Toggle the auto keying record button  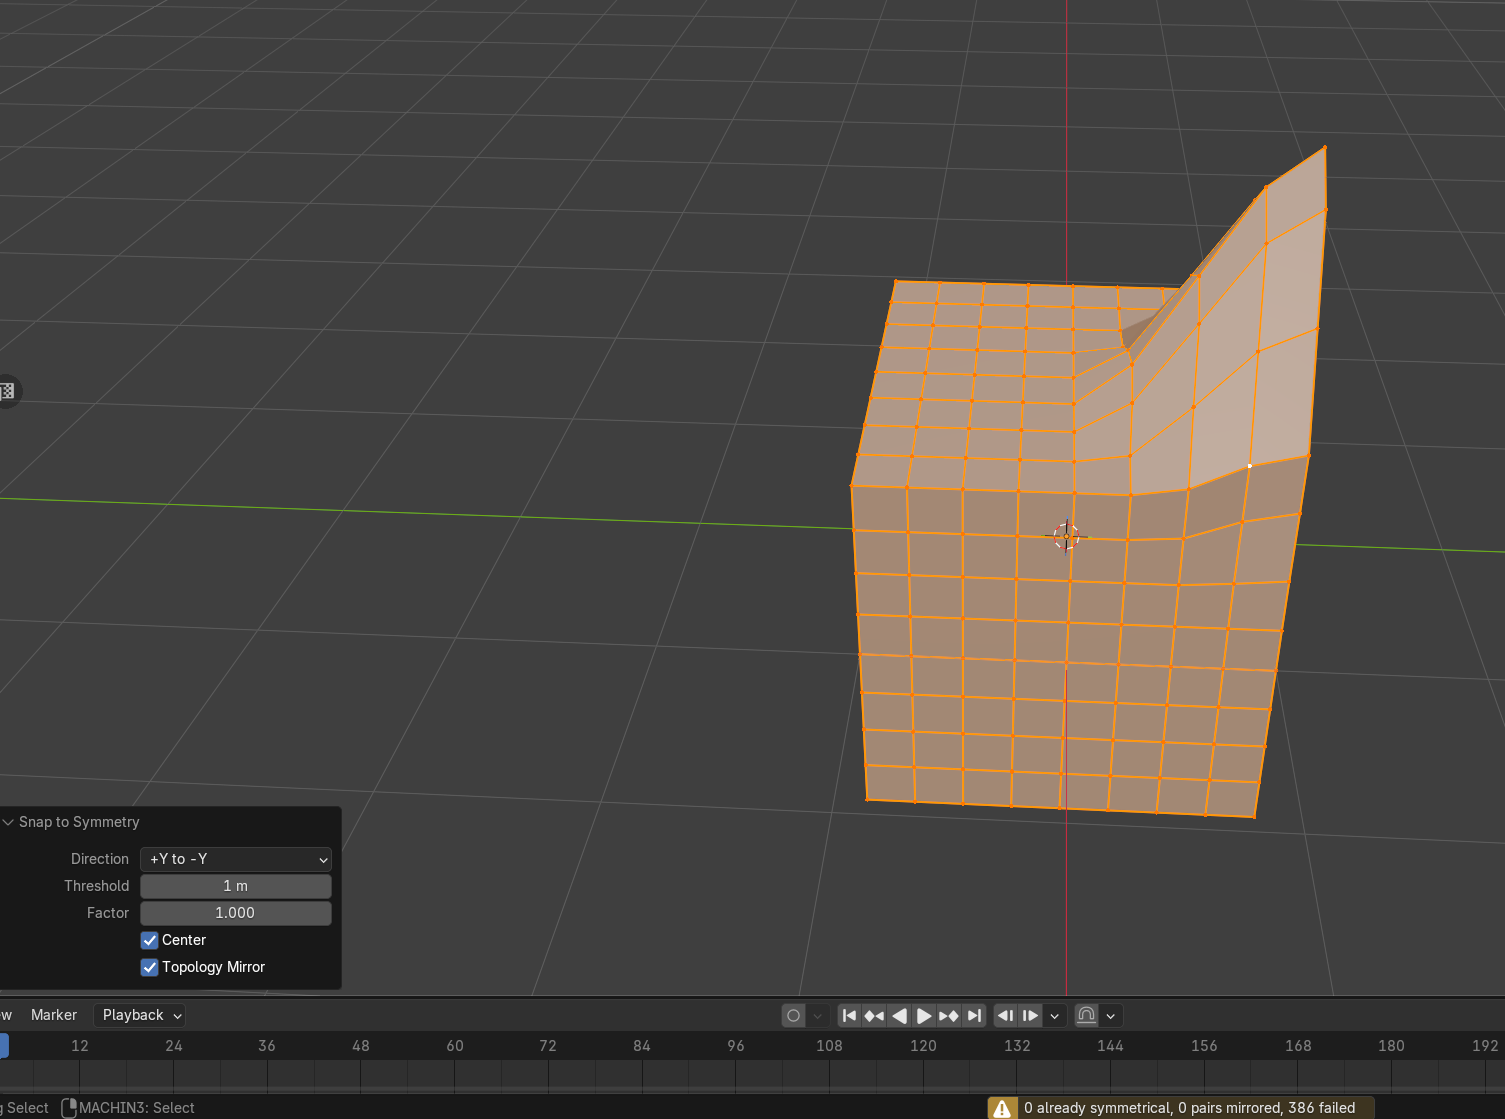click(x=794, y=1015)
